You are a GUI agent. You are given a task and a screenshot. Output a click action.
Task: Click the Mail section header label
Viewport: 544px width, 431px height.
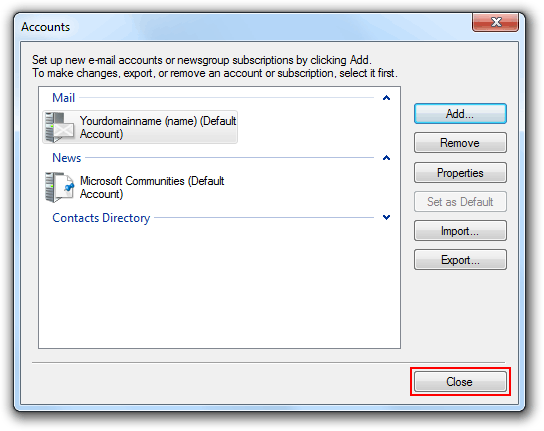tap(63, 98)
